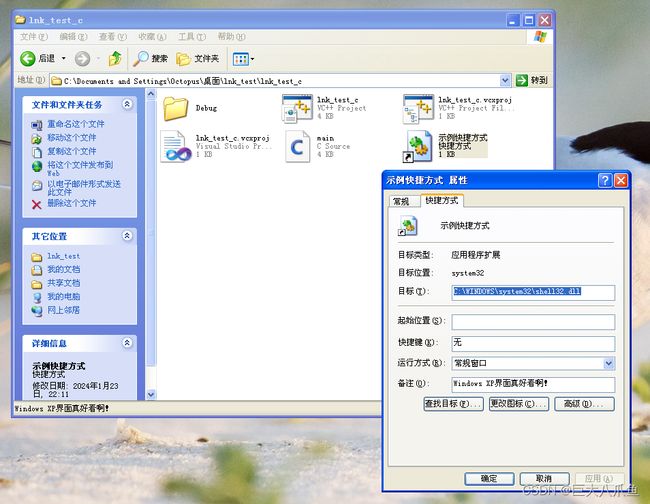Click the 查找目标(F)... button
The image size is (650, 504).
(454, 404)
